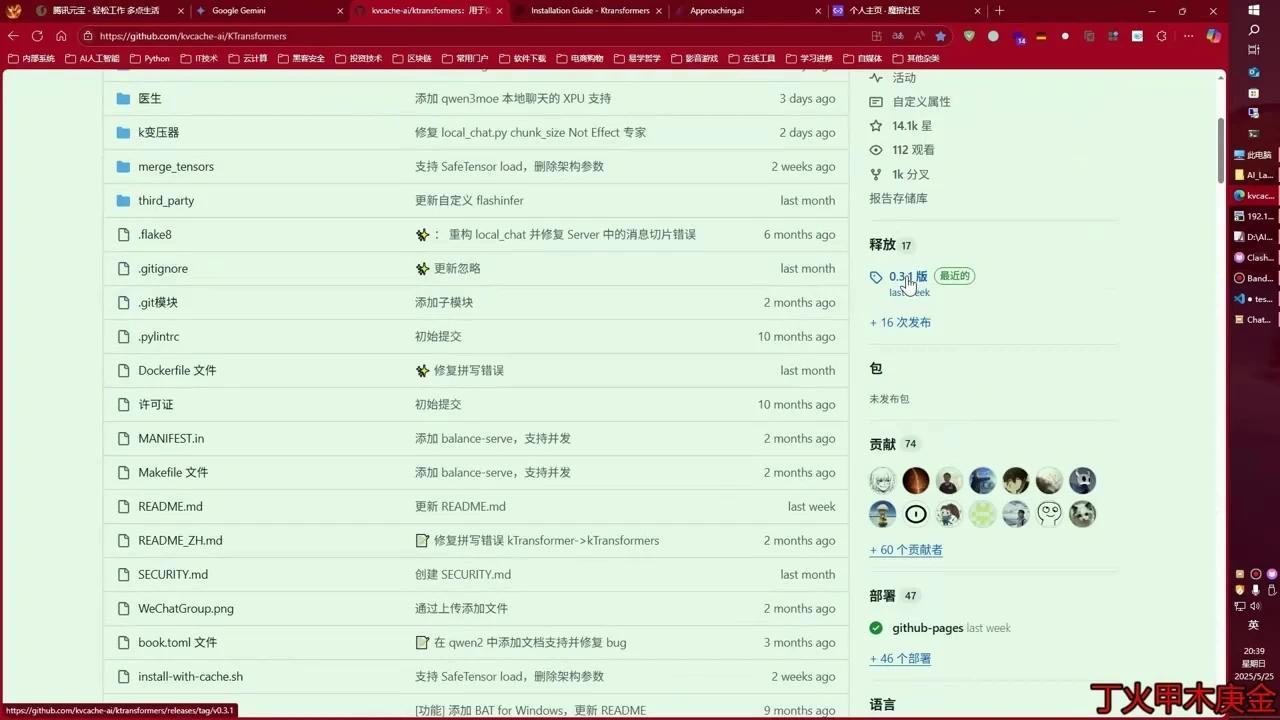This screenshot has width=1280, height=720.
Task: Open the 其他杂类 bookmarks folder
Action: click(919, 58)
